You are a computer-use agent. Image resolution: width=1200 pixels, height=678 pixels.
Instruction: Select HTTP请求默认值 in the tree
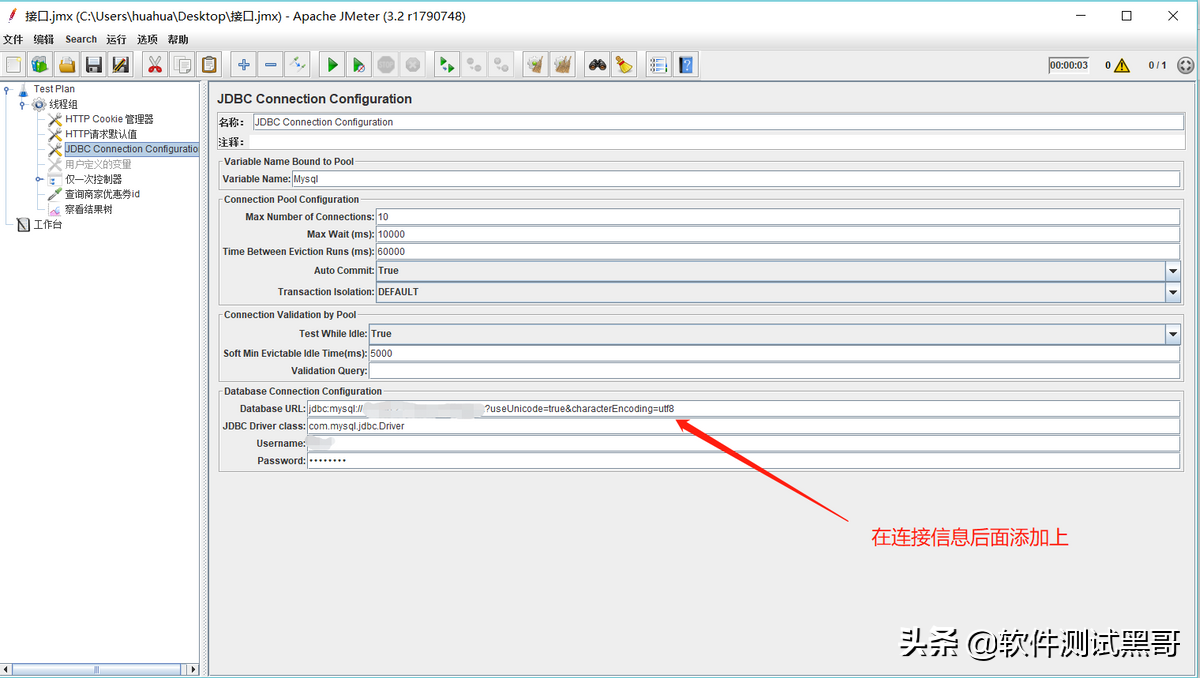[101, 134]
